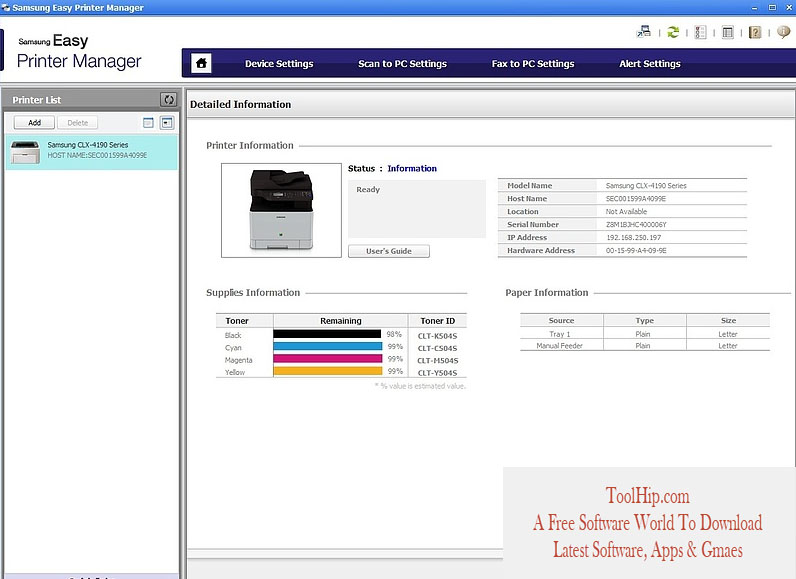Click the Samsung CLX-4190 printer thumbnail icon

(25, 152)
